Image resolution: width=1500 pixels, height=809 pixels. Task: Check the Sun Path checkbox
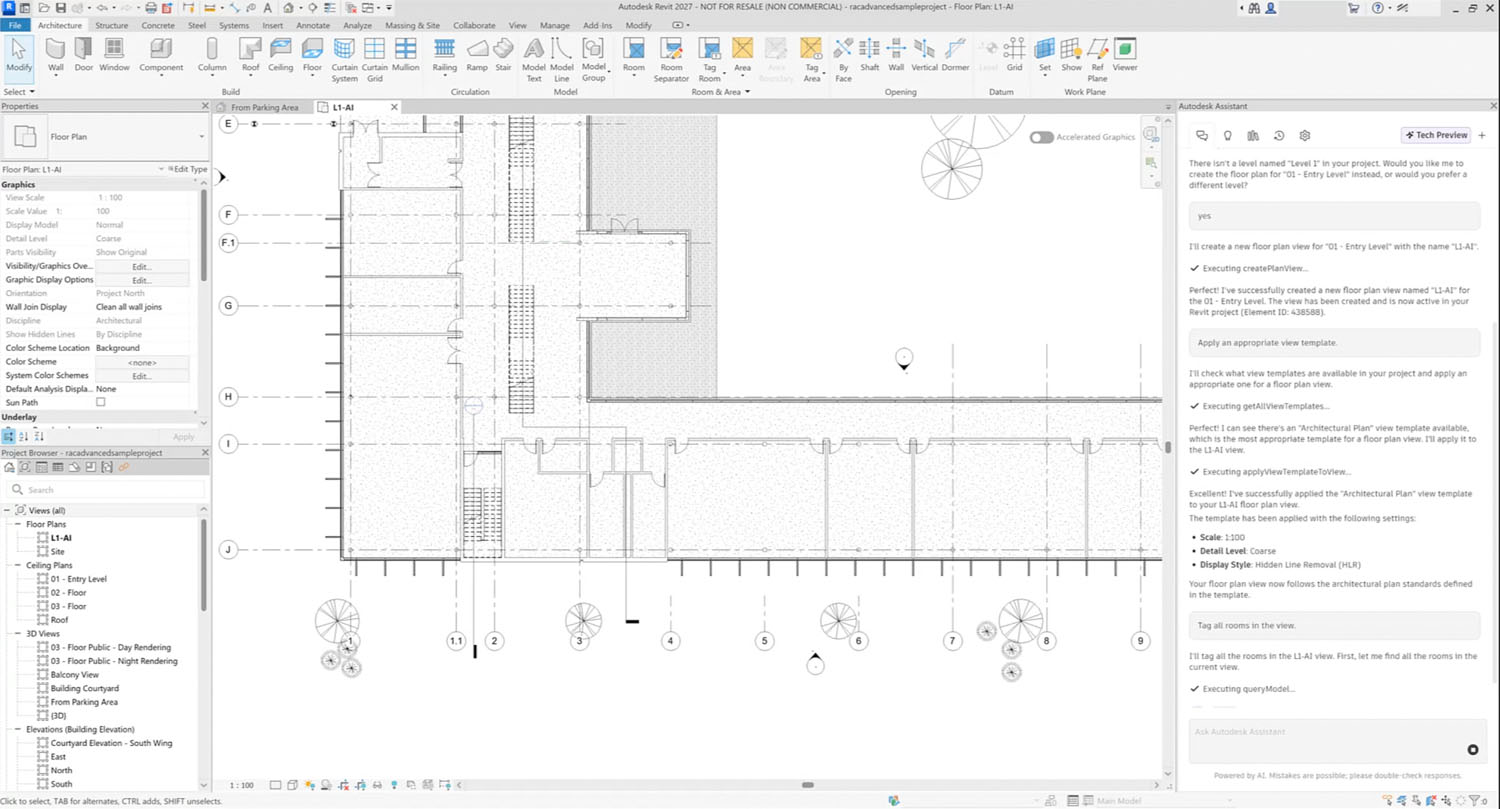pos(100,402)
